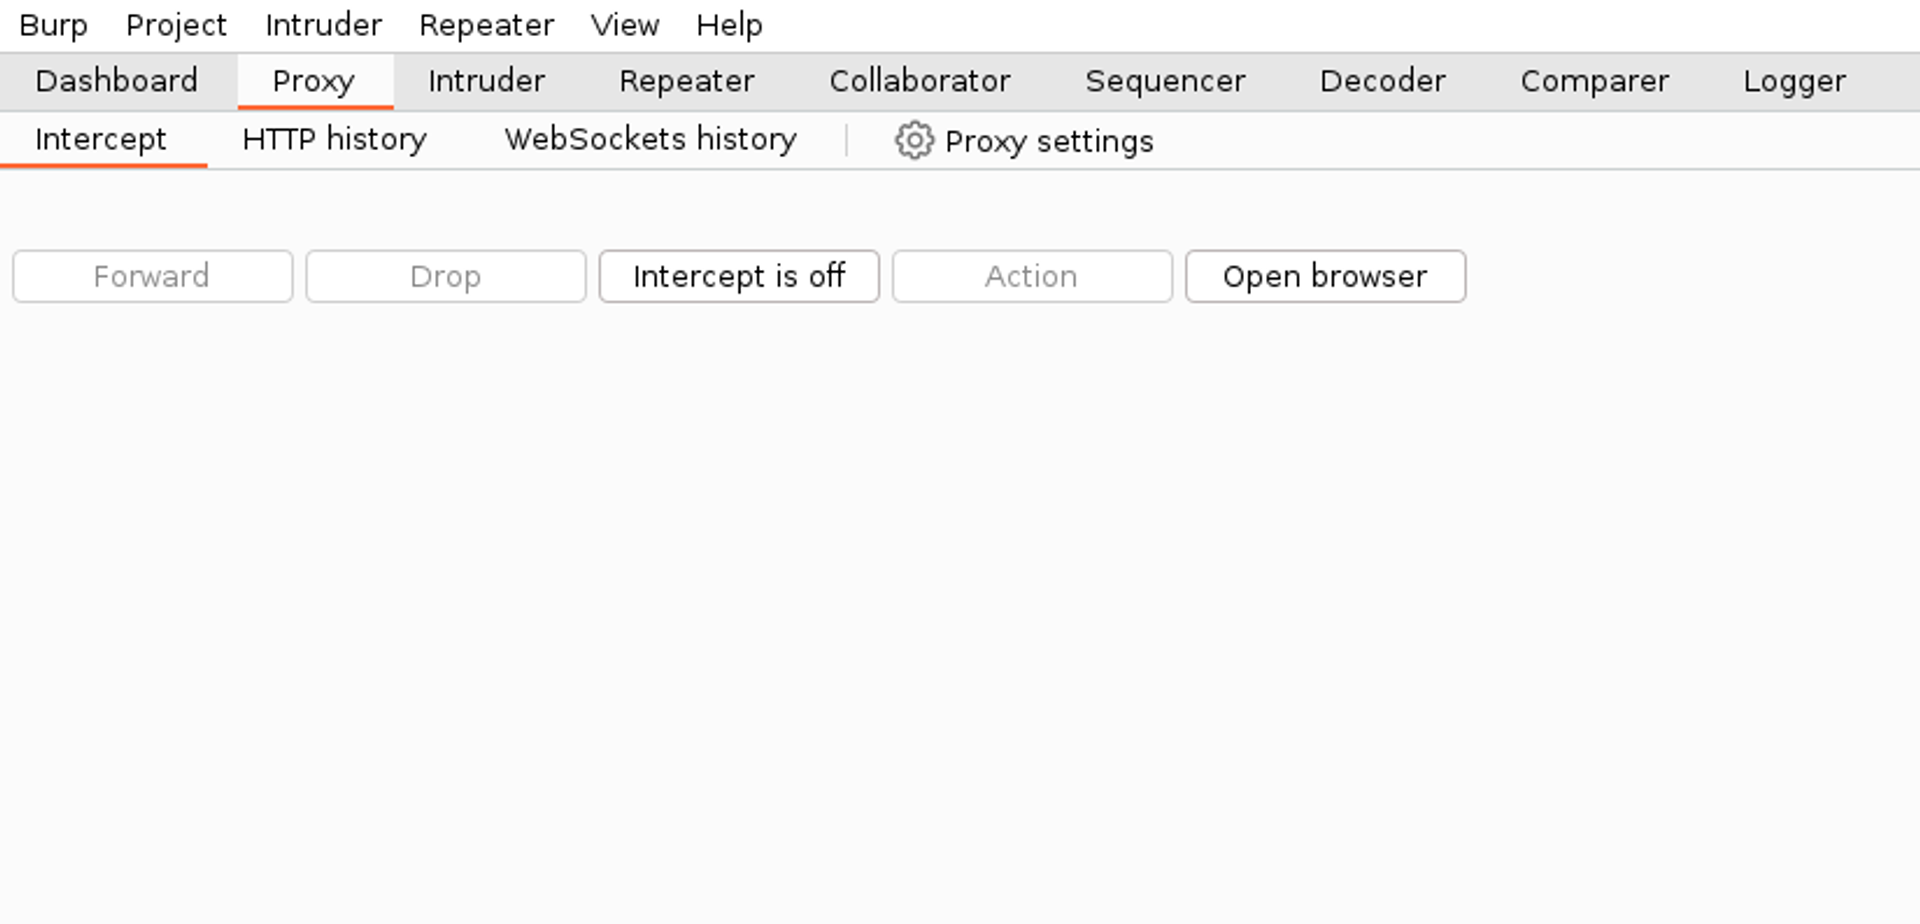Open the Sequencer tab
Screen dimensions: 1920x924
tap(1165, 81)
